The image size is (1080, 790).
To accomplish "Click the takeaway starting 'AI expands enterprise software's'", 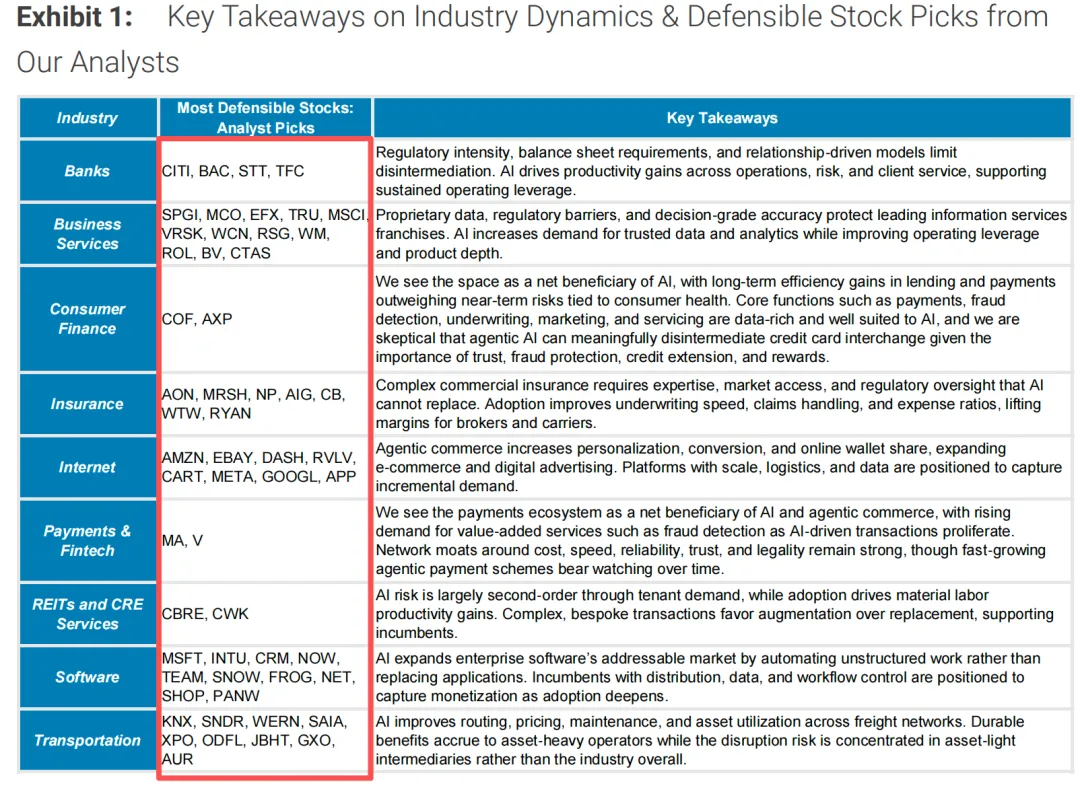I will coord(722,677).
